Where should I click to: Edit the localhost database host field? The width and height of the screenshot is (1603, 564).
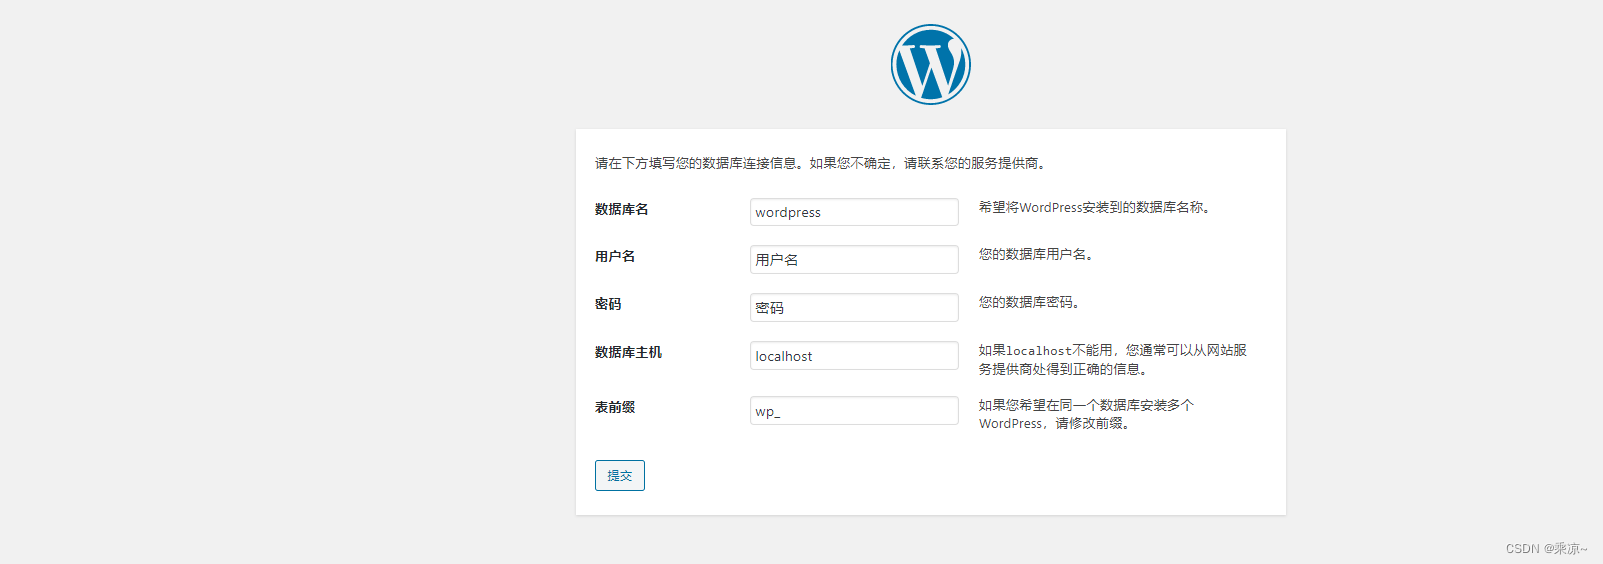click(854, 355)
